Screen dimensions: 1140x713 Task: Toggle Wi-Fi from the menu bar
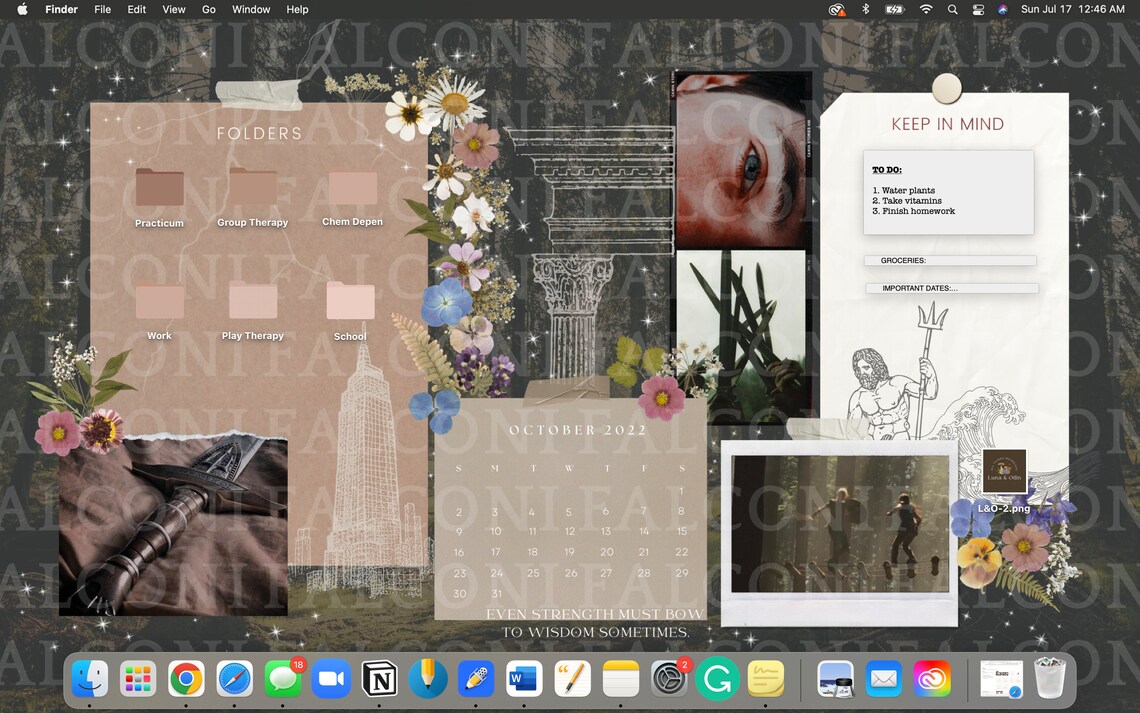pyautogui.click(x=924, y=9)
